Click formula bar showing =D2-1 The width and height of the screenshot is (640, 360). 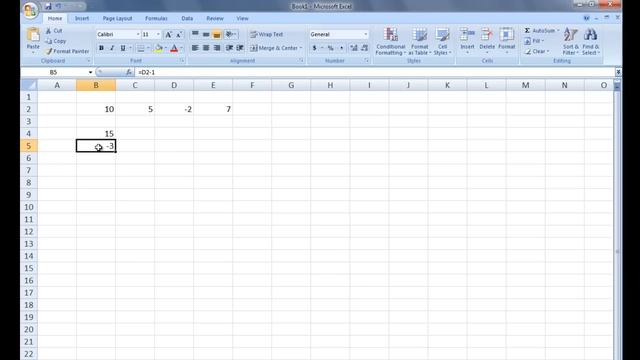click(x=375, y=72)
